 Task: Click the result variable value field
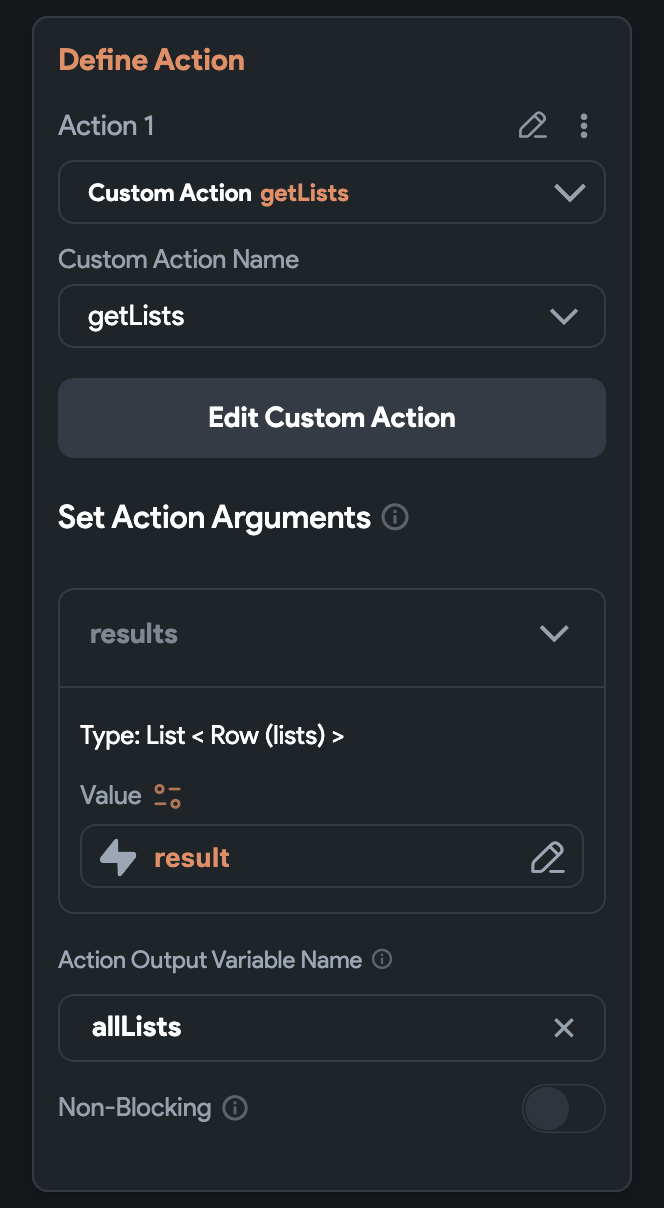pos(332,857)
